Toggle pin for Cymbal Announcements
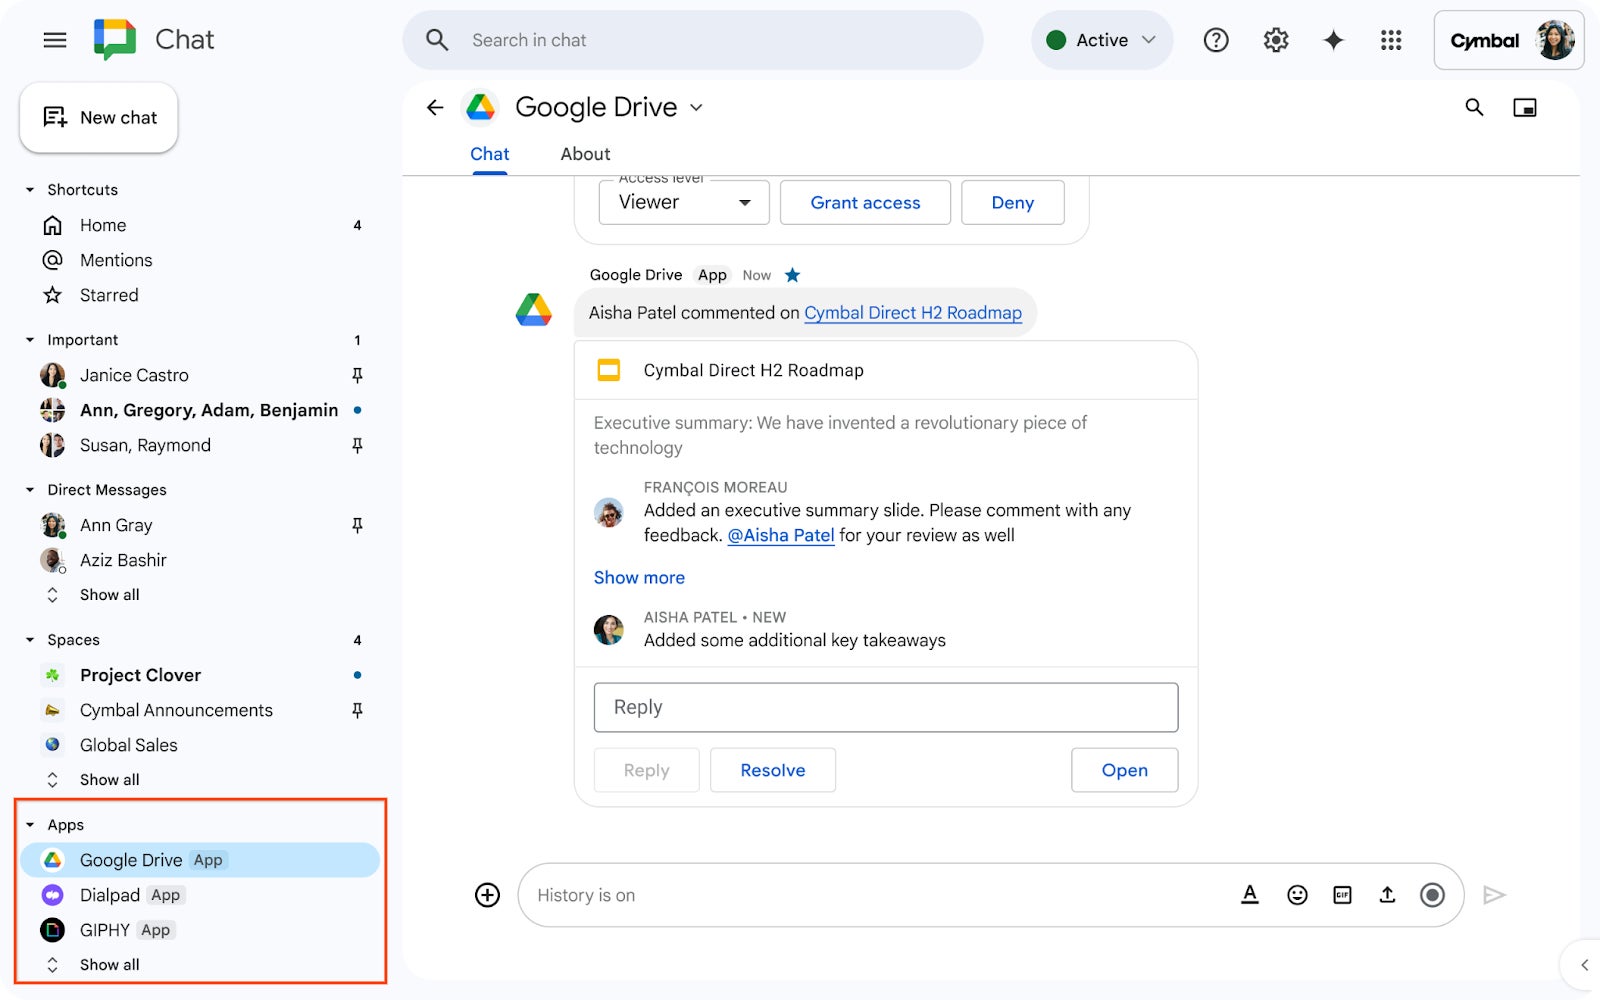This screenshot has height=1000, width=1600. pos(357,710)
